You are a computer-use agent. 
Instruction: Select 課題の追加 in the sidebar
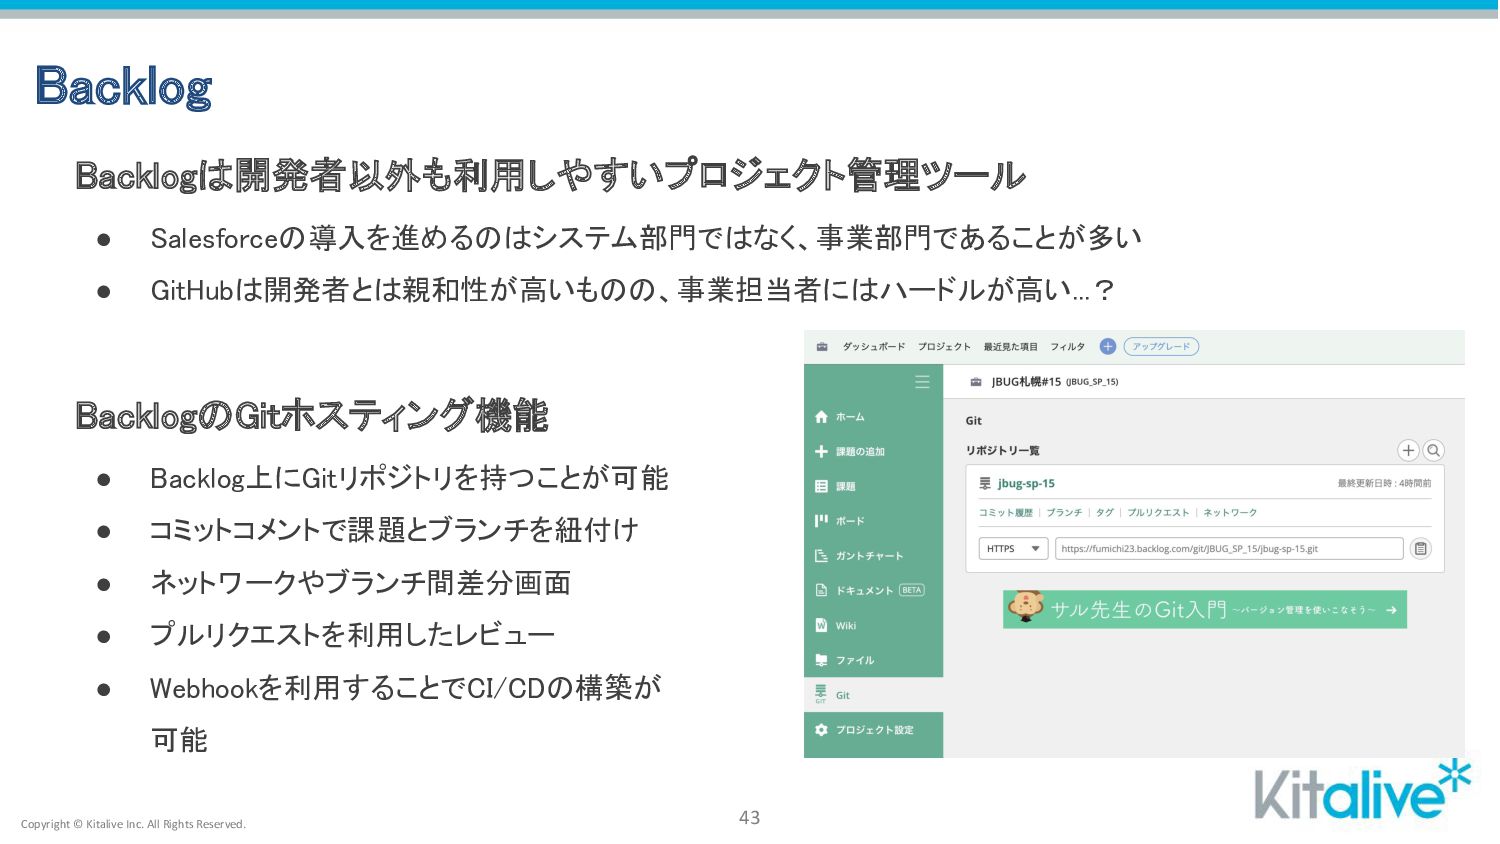pos(874,452)
